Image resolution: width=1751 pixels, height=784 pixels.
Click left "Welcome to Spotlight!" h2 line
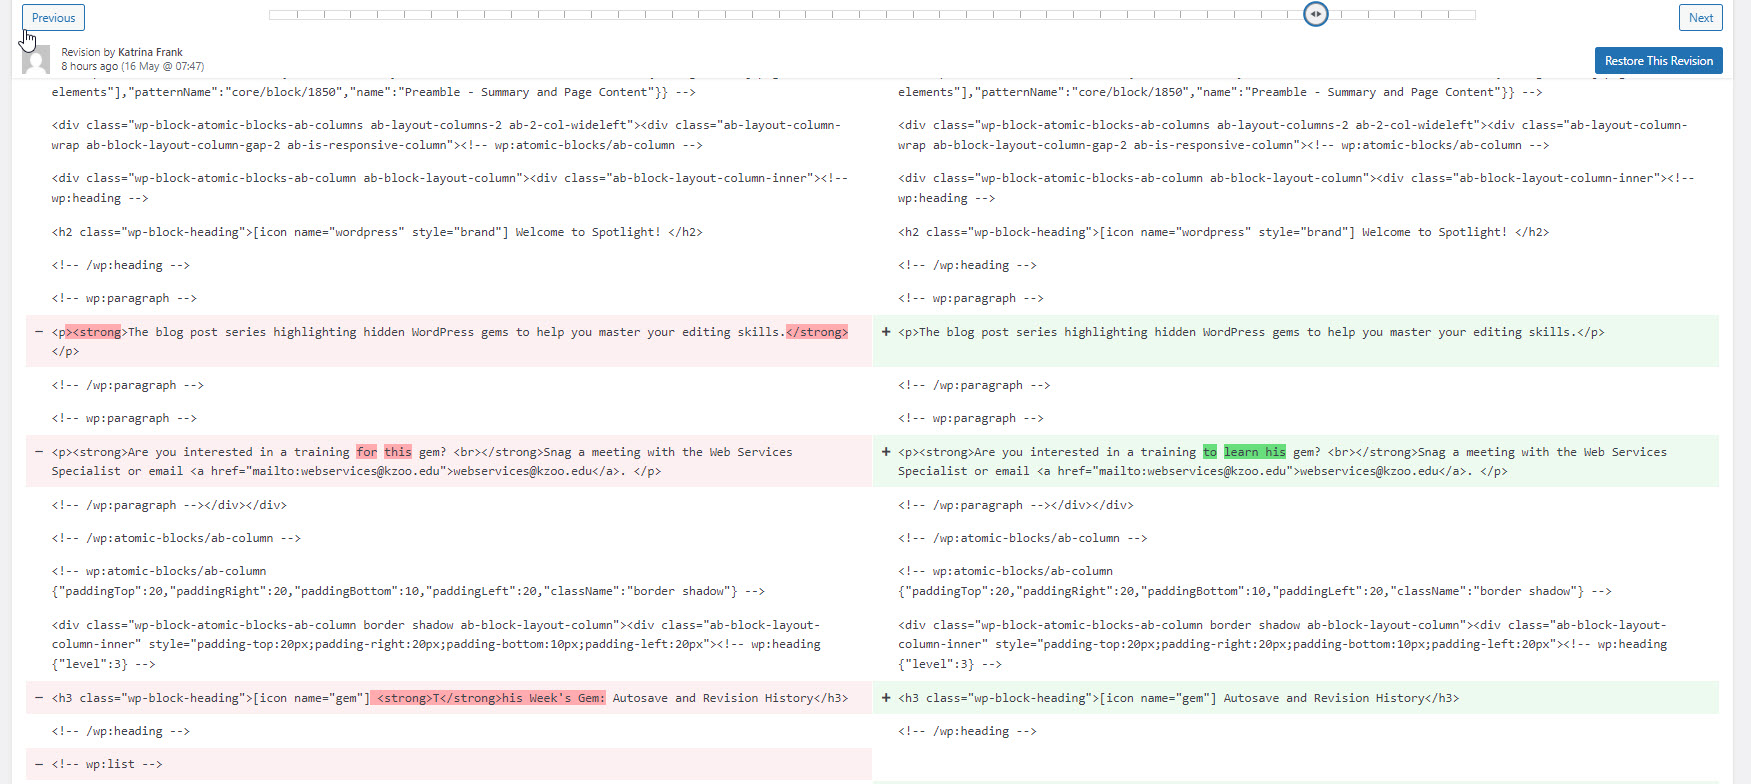377,232
